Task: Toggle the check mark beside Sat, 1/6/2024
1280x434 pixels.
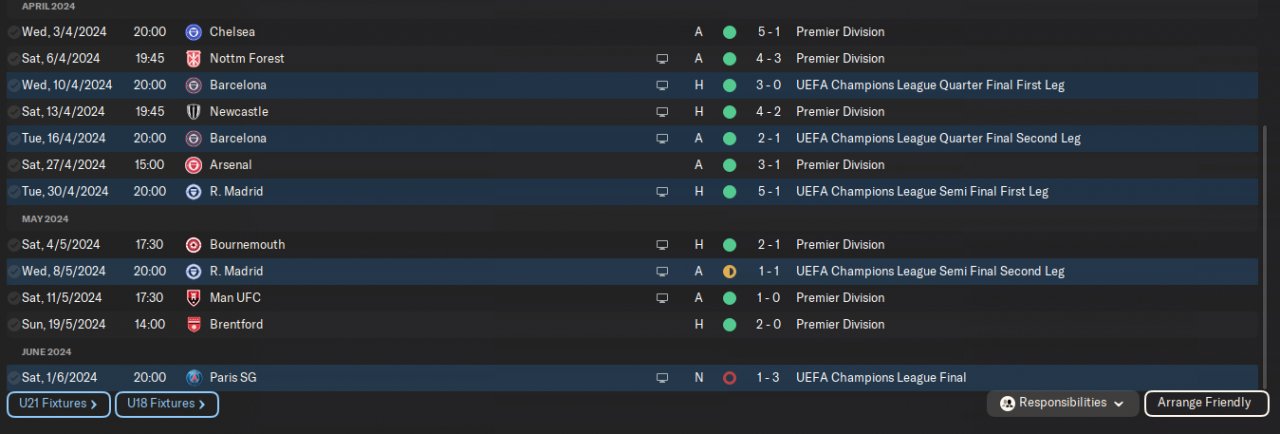Action: (x=13, y=378)
